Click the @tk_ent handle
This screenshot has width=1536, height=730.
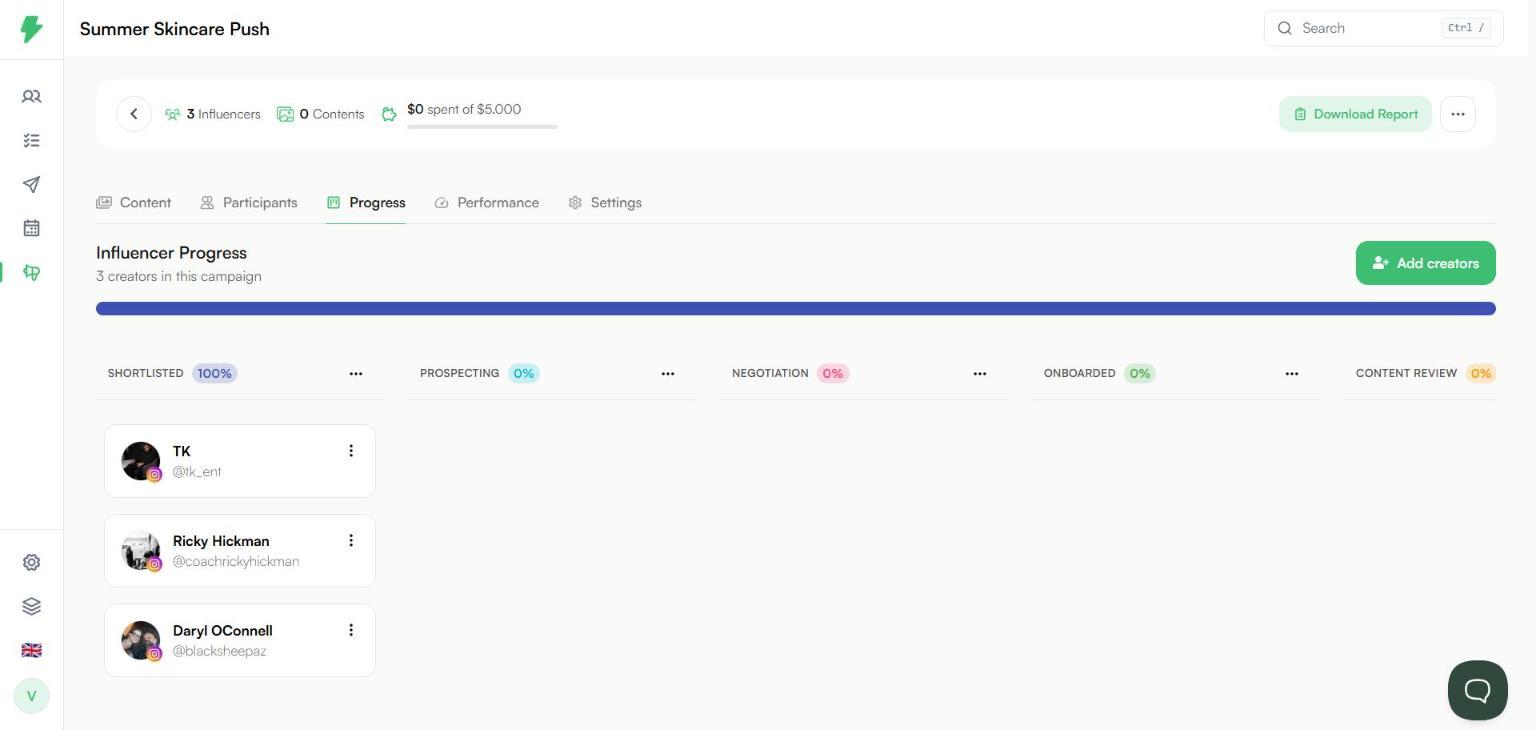point(197,472)
